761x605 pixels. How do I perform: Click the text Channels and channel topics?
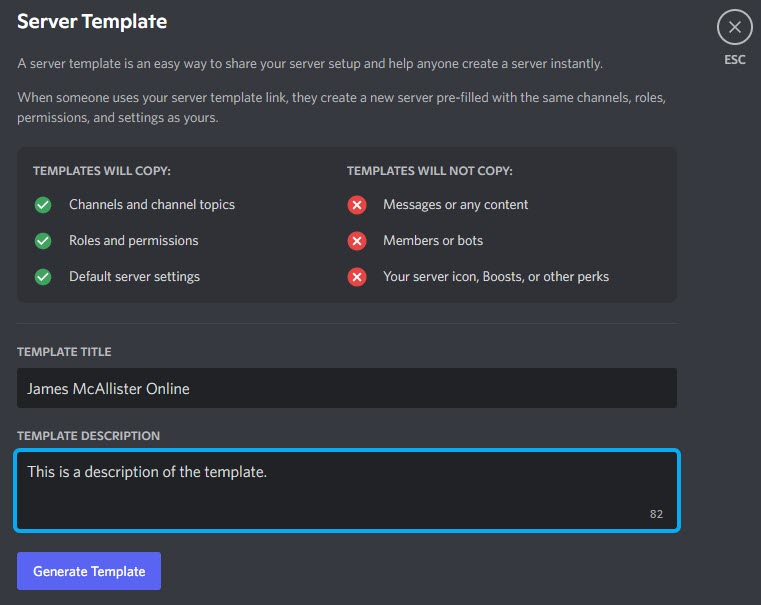coord(152,205)
